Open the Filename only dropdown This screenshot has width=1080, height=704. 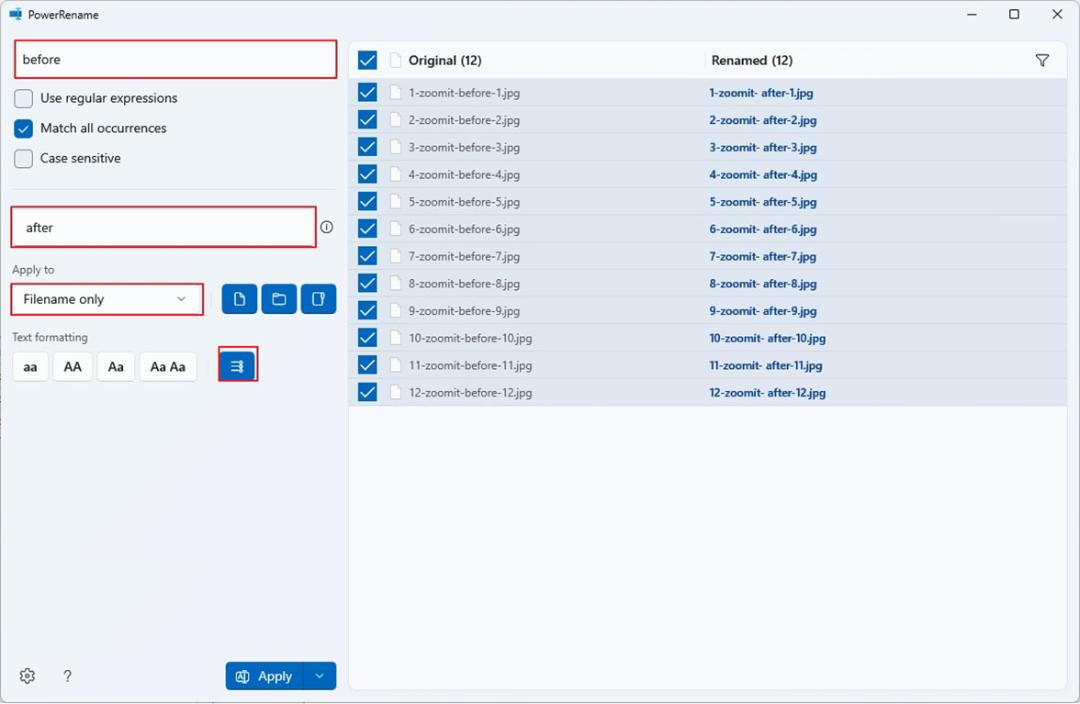pyautogui.click(x=107, y=300)
